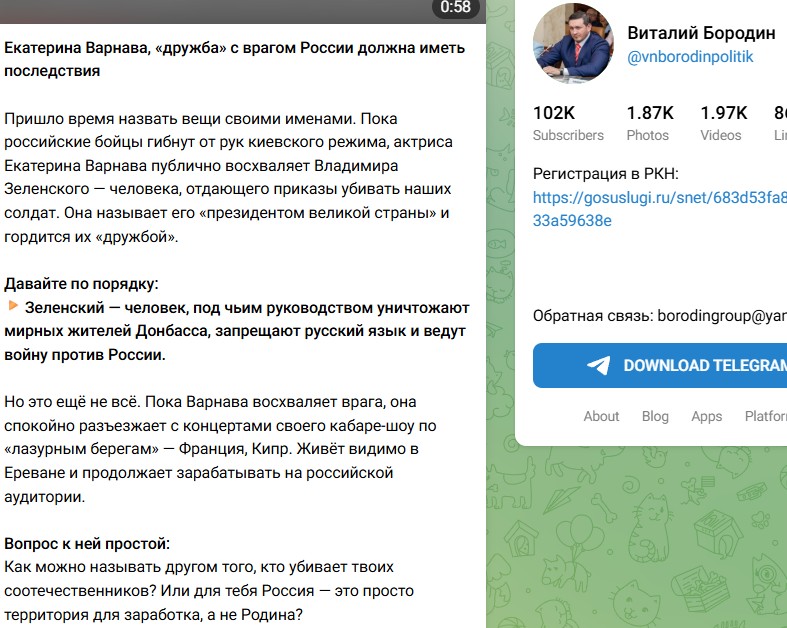The image size is (787, 628).
Task: Open the @vnborodinpolitik channel handle link
Action: pyautogui.click(x=690, y=58)
